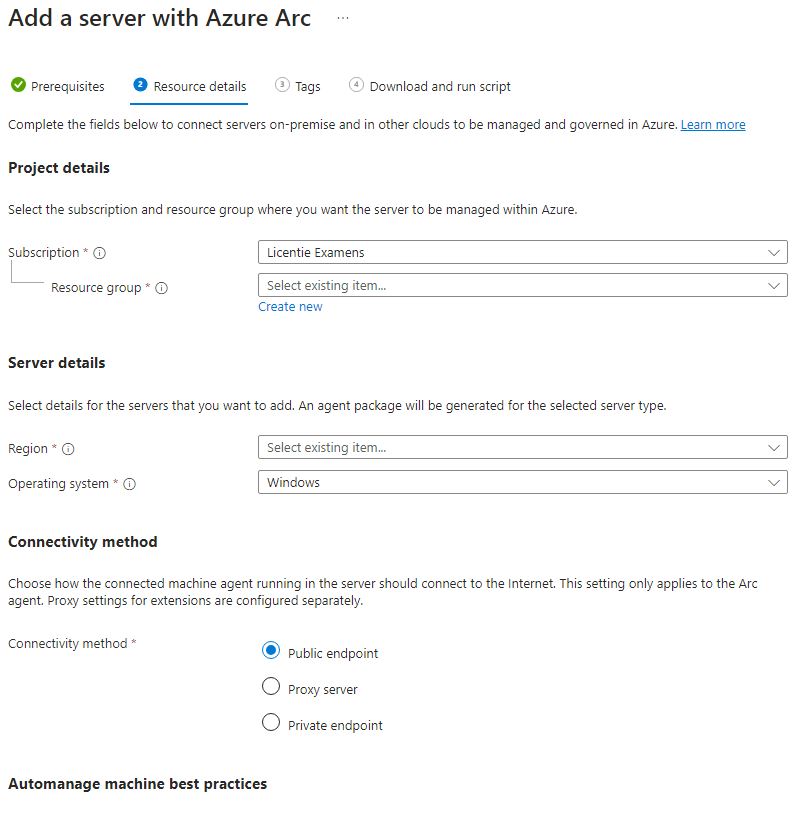
Task: Click the Operating system info icon
Action: click(130, 484)
